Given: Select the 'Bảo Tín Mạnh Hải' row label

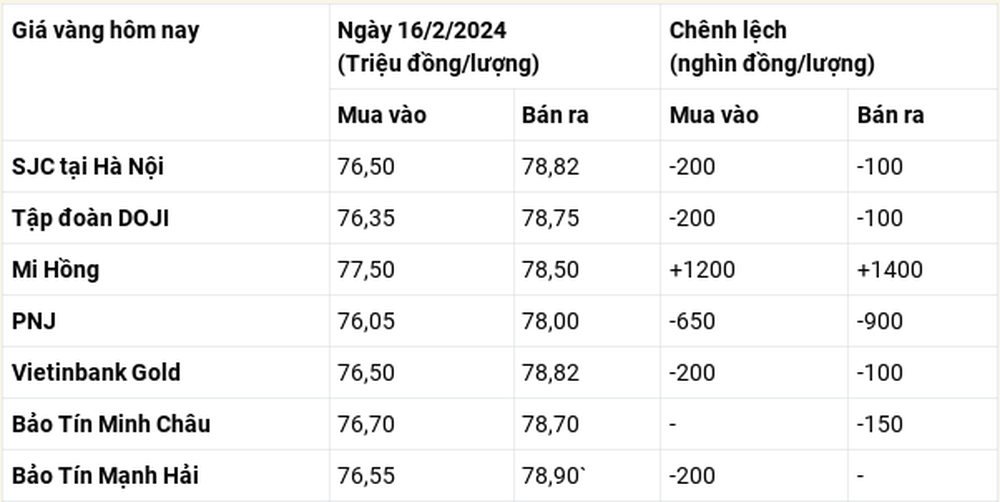Looking at the screenshot, I should [x=105, y=476].
